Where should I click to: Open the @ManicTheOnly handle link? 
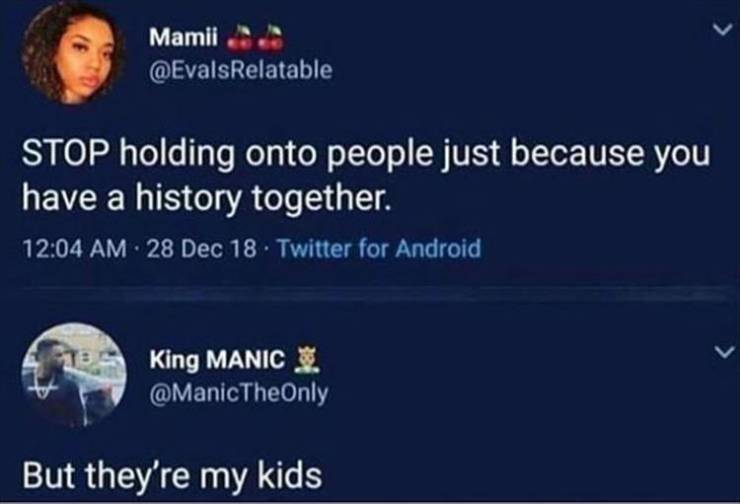(237, 390)
